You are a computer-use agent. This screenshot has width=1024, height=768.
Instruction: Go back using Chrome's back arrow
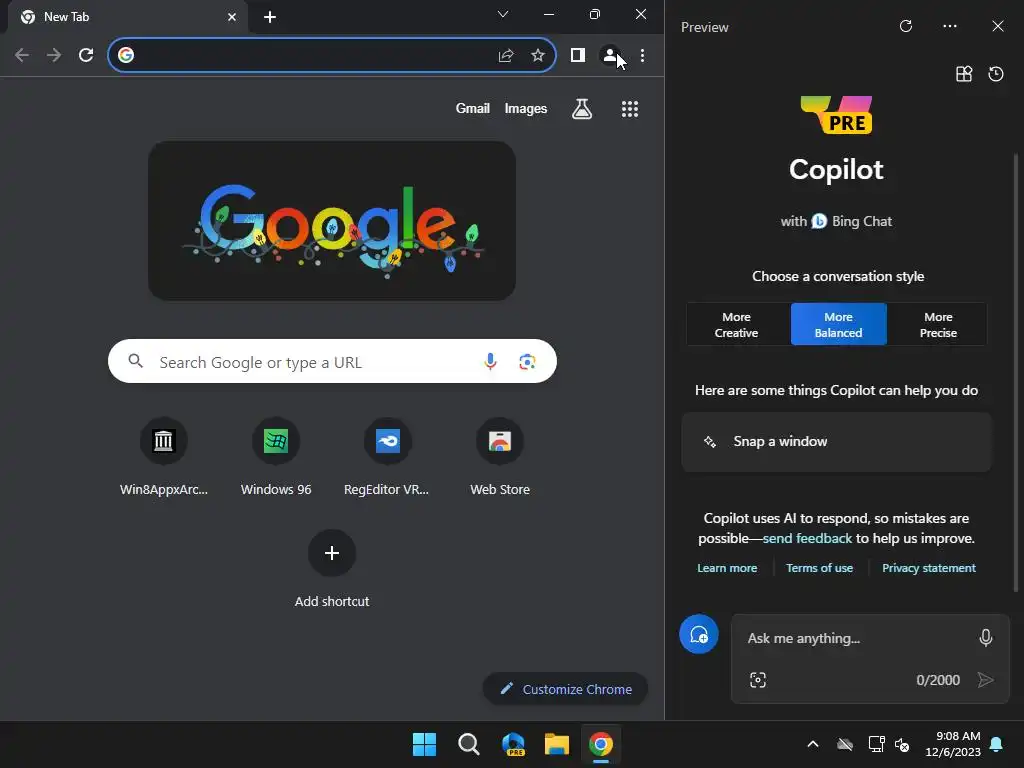(x=22, y=56)
